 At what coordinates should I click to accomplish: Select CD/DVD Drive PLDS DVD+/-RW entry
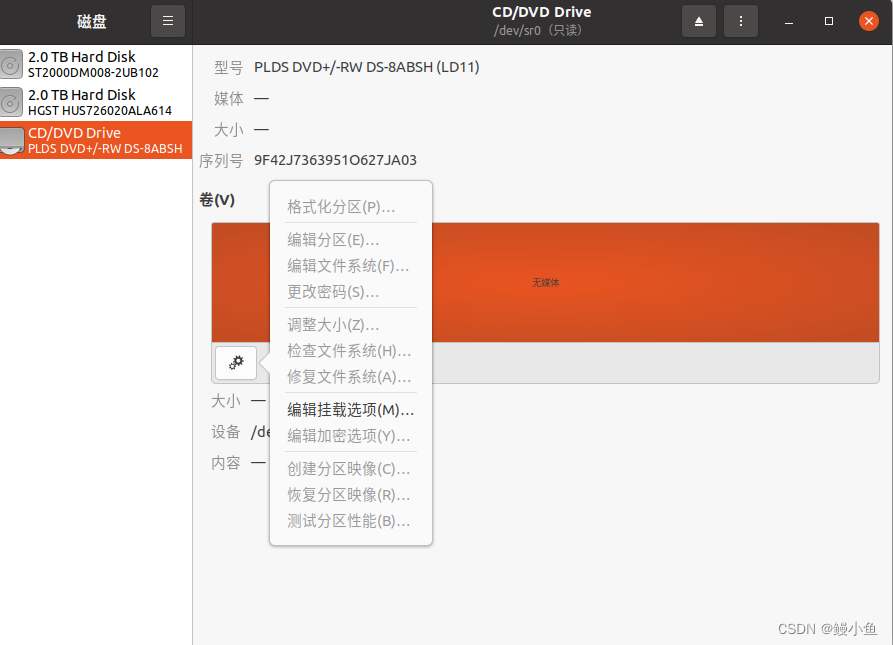click(x=96, y=140)
